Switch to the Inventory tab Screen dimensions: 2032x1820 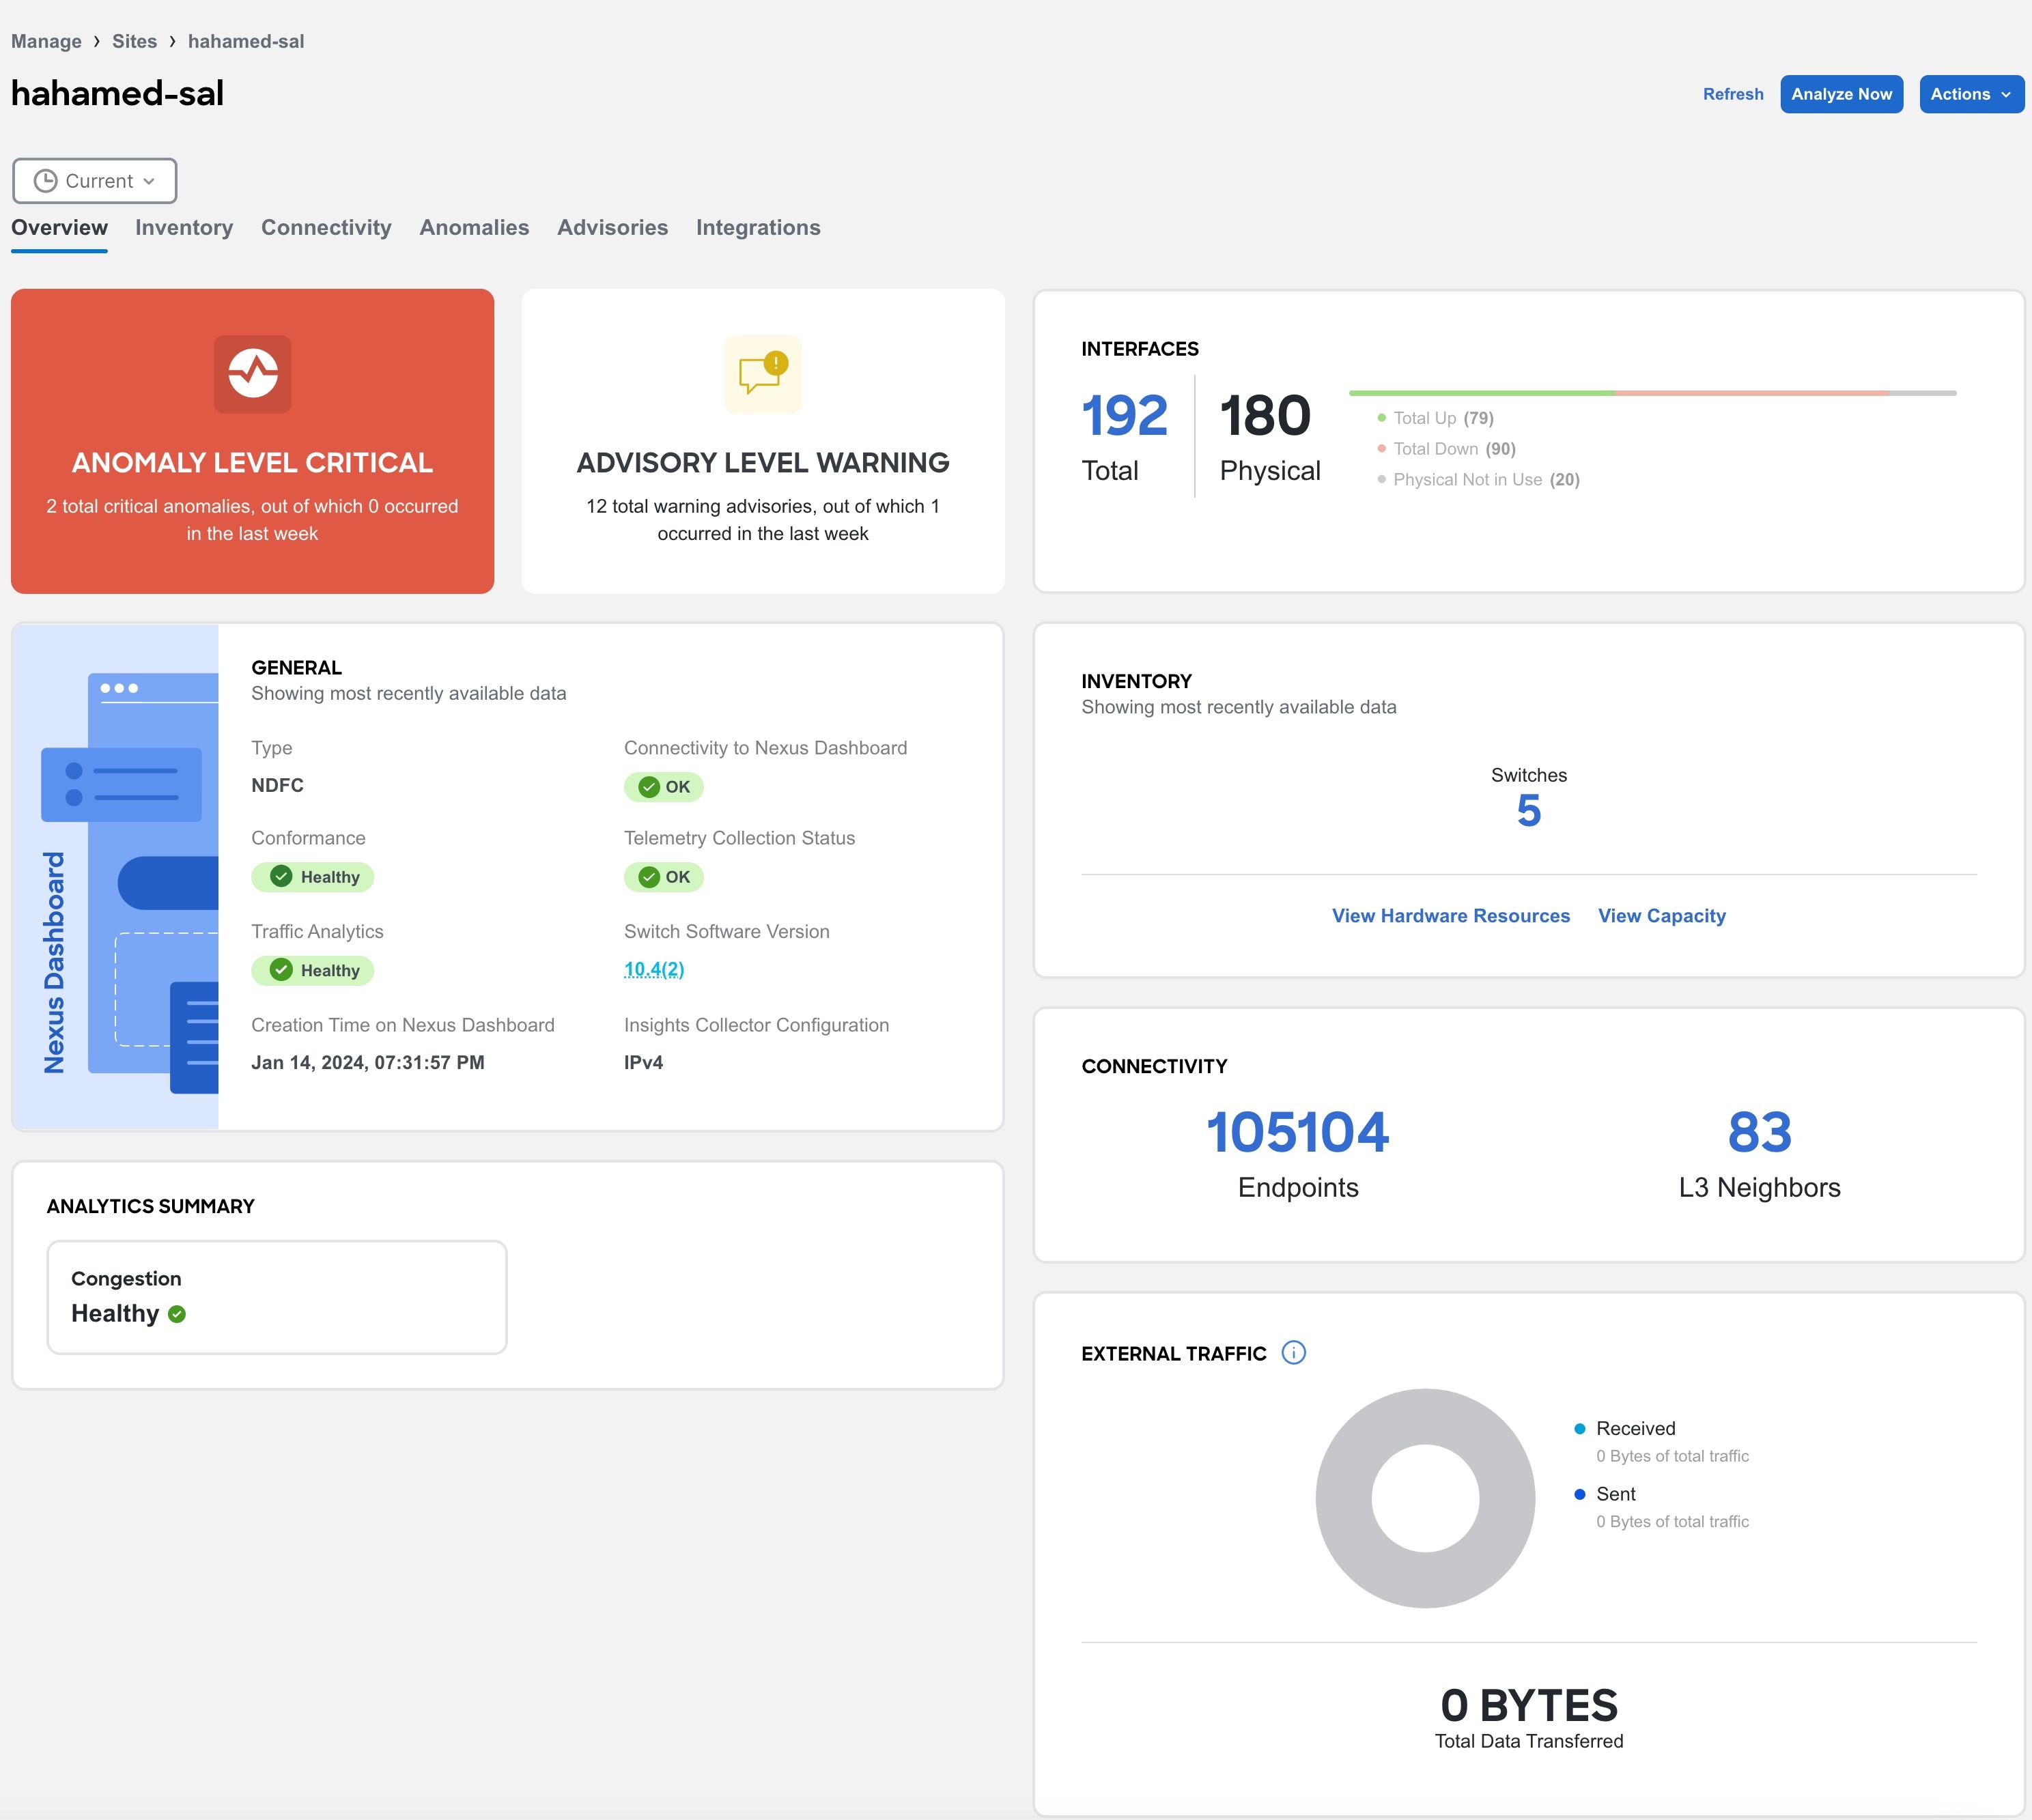(x=184, y=227)
